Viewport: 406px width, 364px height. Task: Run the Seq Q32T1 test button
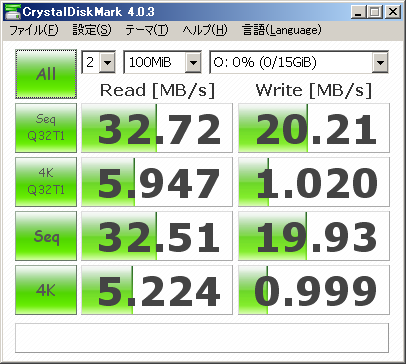pyautogui.click(x=46, y=128)
